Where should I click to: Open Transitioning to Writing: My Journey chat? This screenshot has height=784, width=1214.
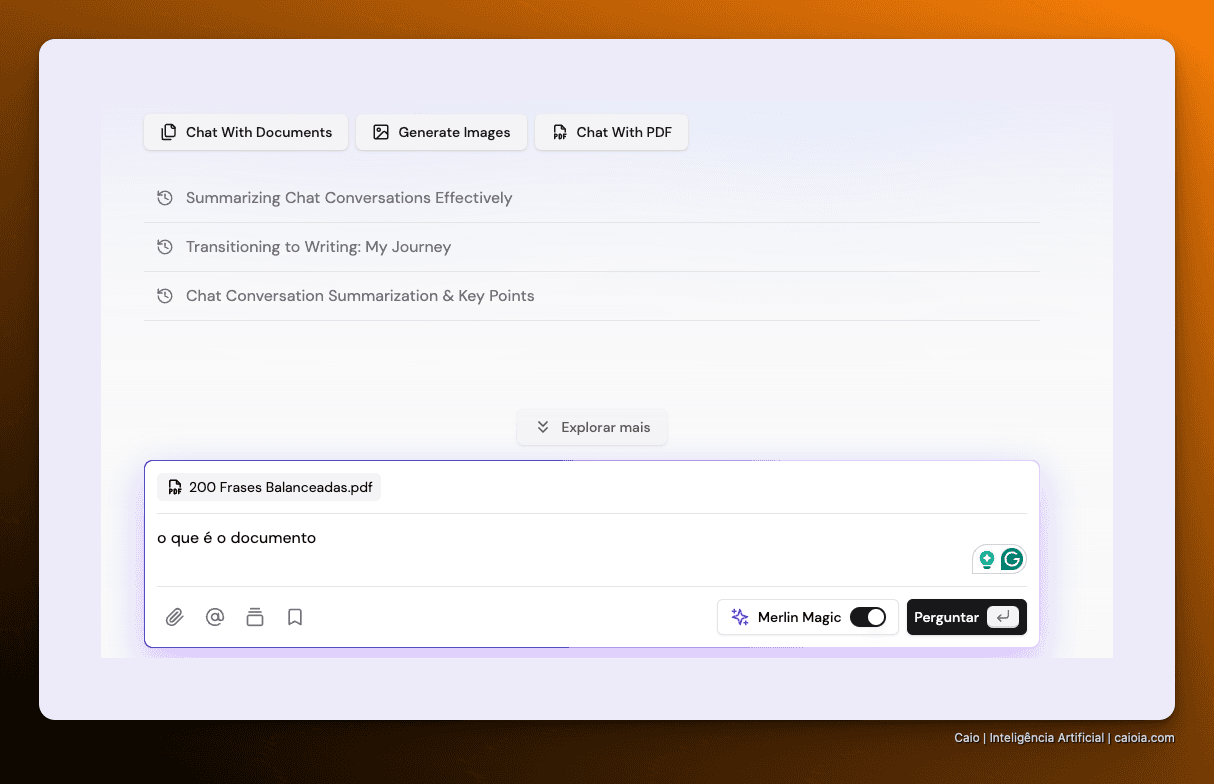(592, 247)
